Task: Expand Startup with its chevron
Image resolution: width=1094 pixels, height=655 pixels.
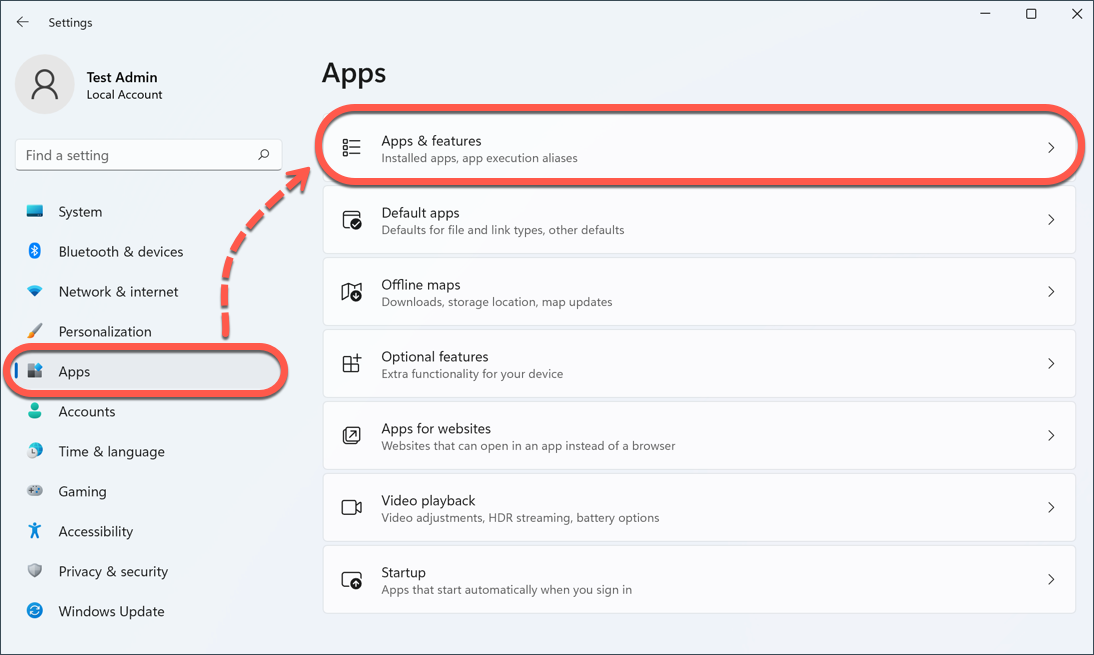Action: 1051,579
